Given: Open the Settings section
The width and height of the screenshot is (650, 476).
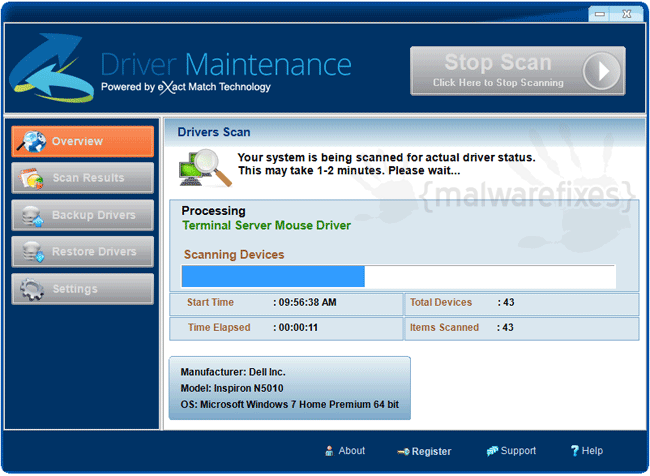Looking at the screenshot, I should [x=82, y=289].
